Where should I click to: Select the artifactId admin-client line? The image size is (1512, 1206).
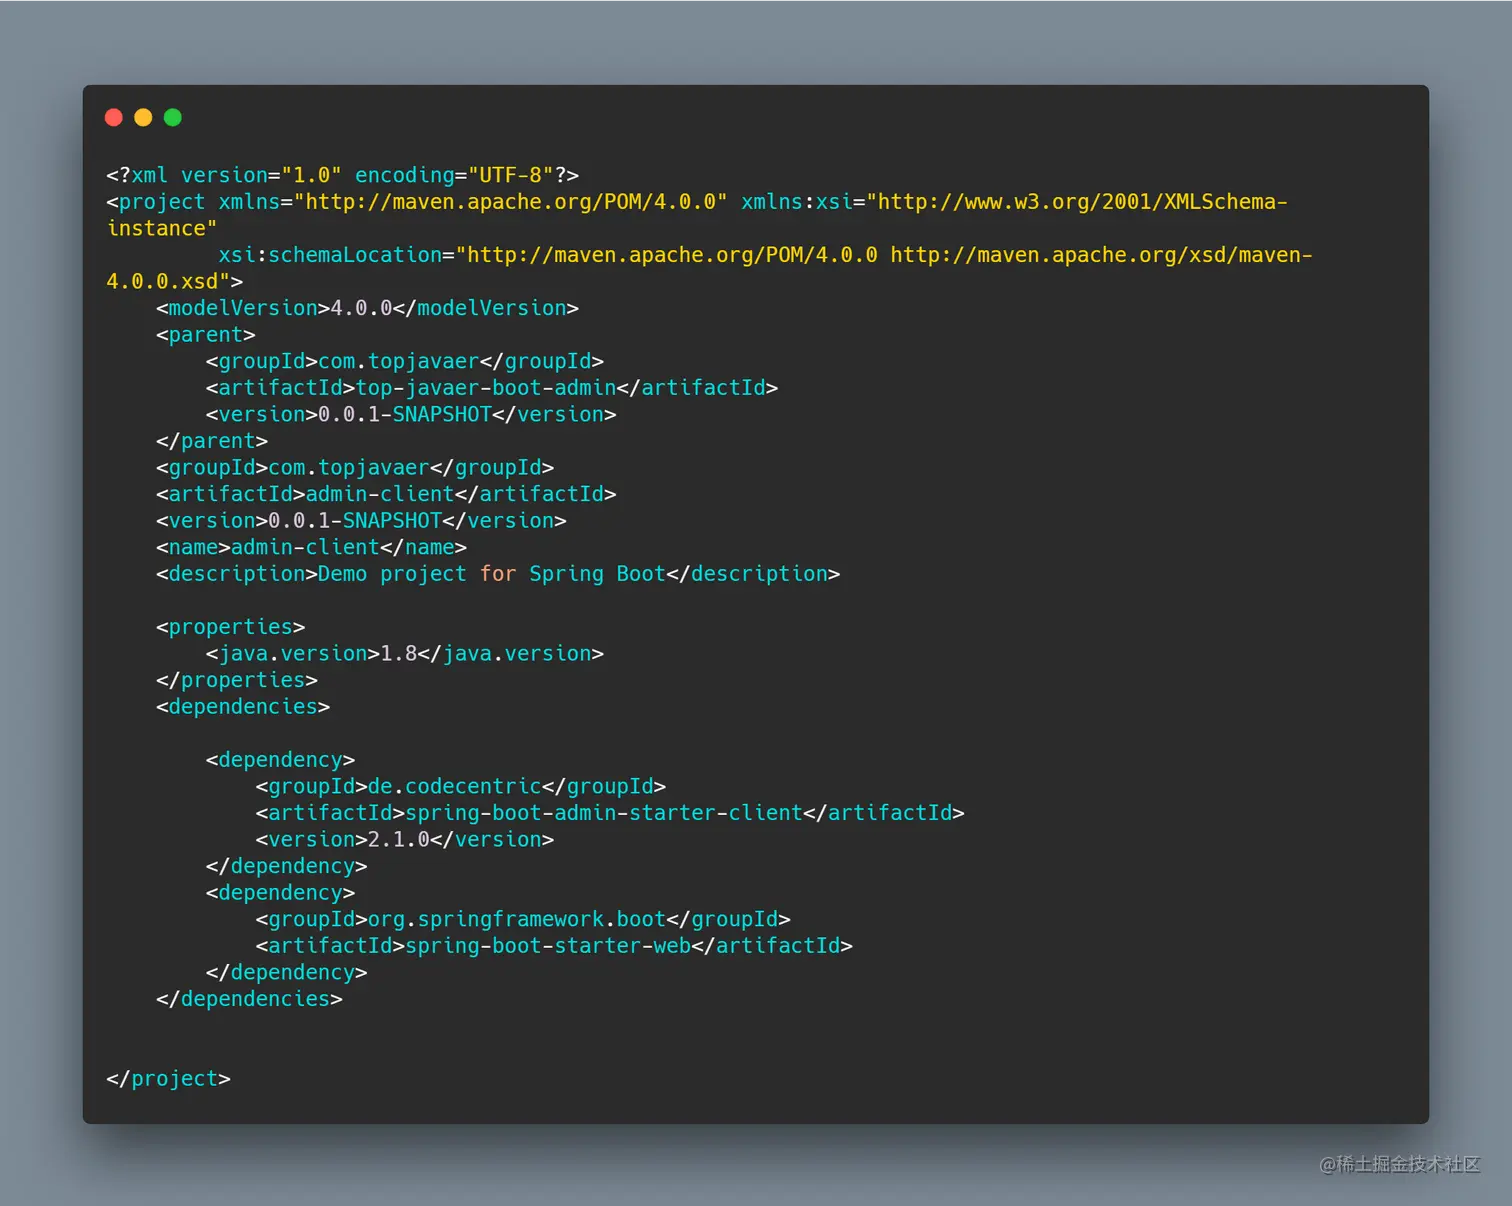click(386, 494)
